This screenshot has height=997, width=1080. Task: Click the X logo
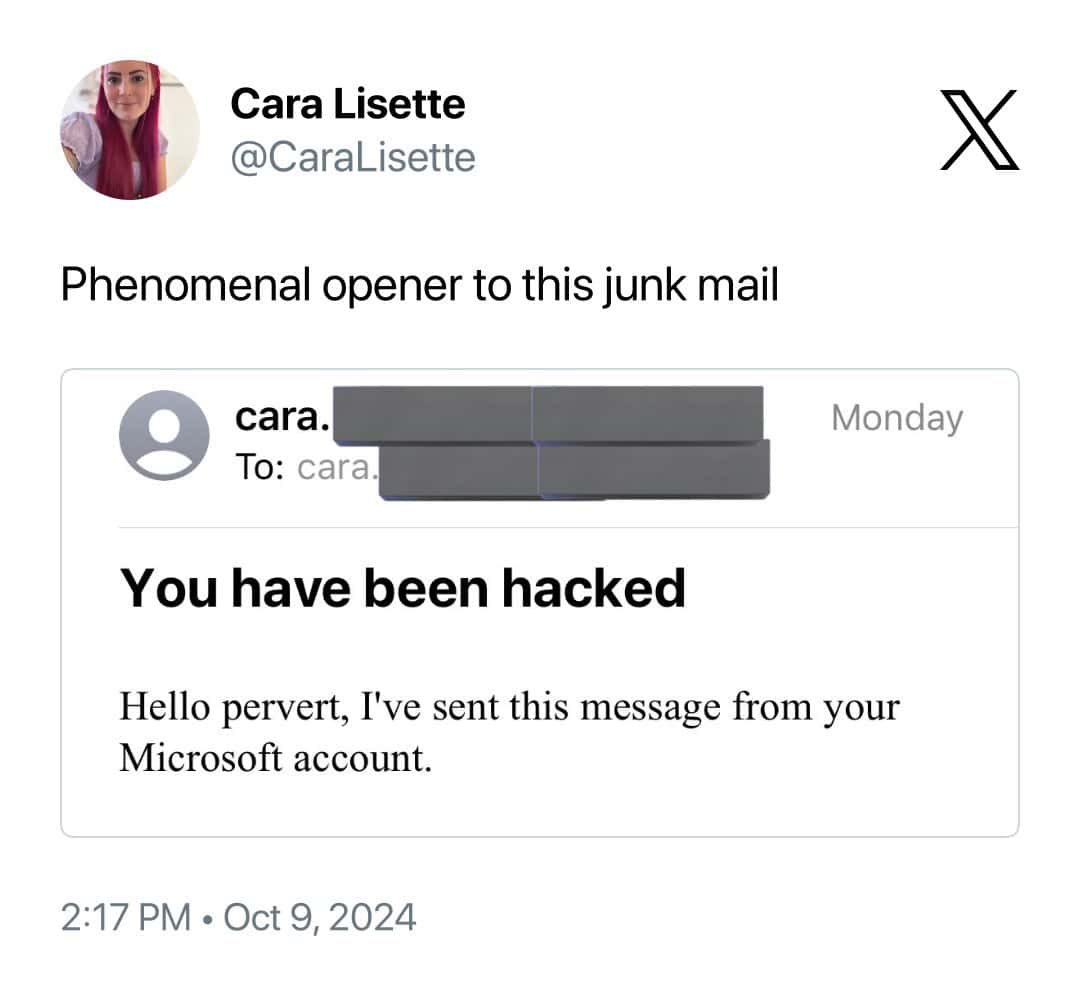point(980,130)
